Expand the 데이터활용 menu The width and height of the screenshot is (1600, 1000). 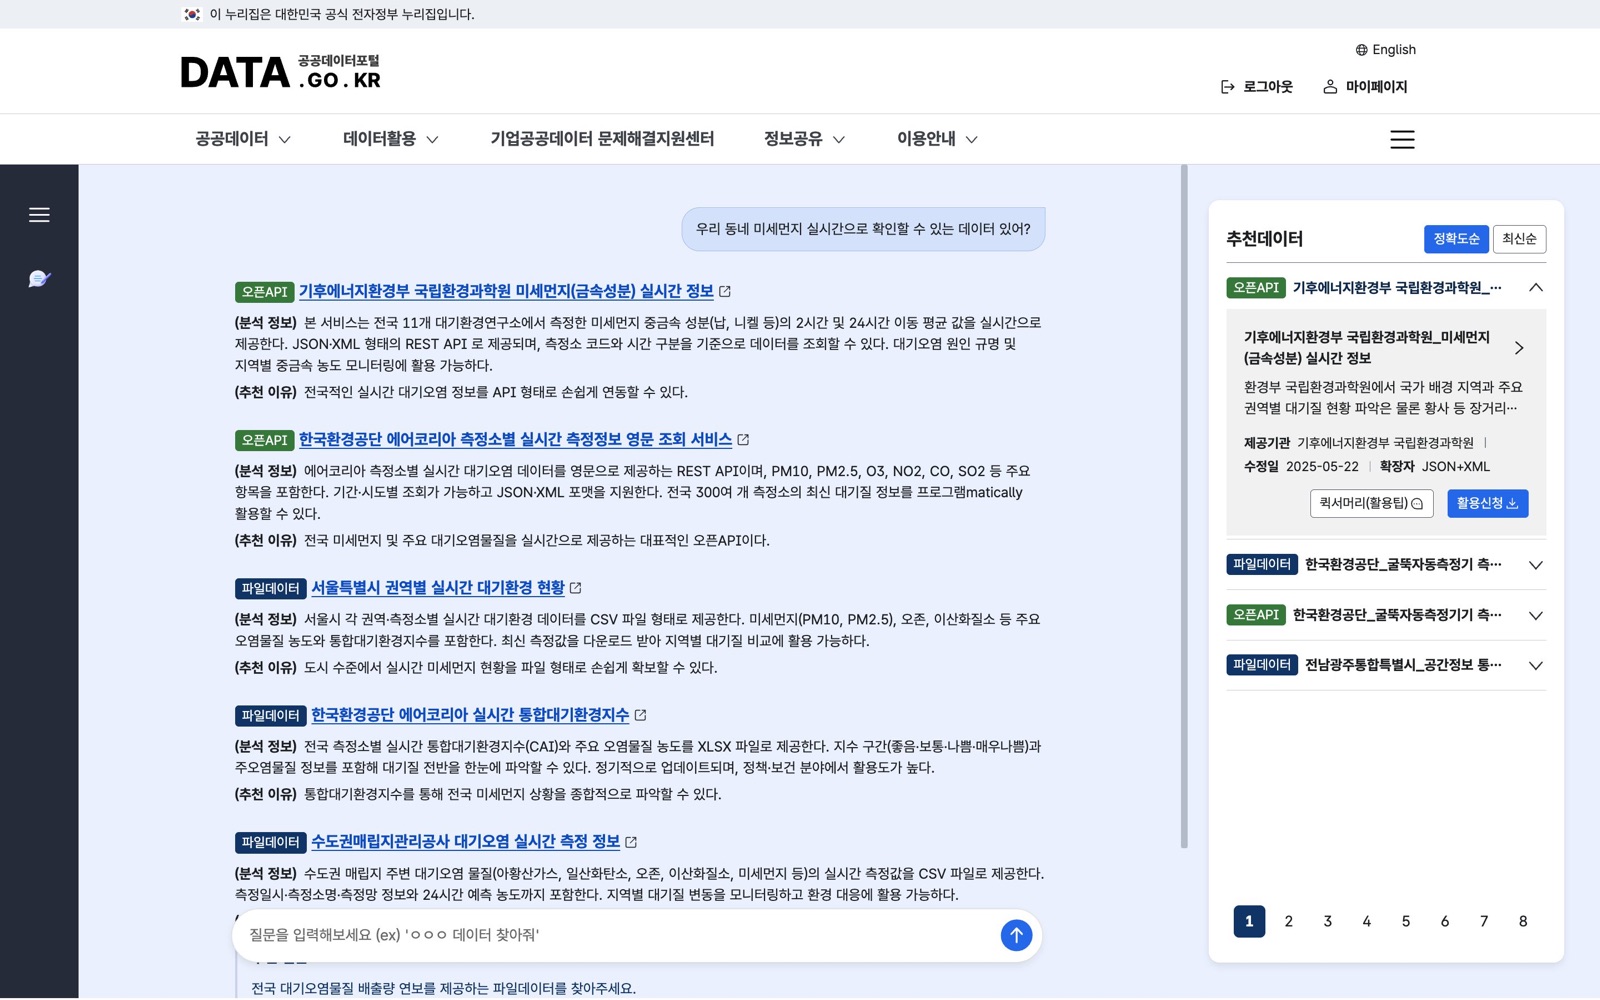pyautogui.click(x=390, y=139)
